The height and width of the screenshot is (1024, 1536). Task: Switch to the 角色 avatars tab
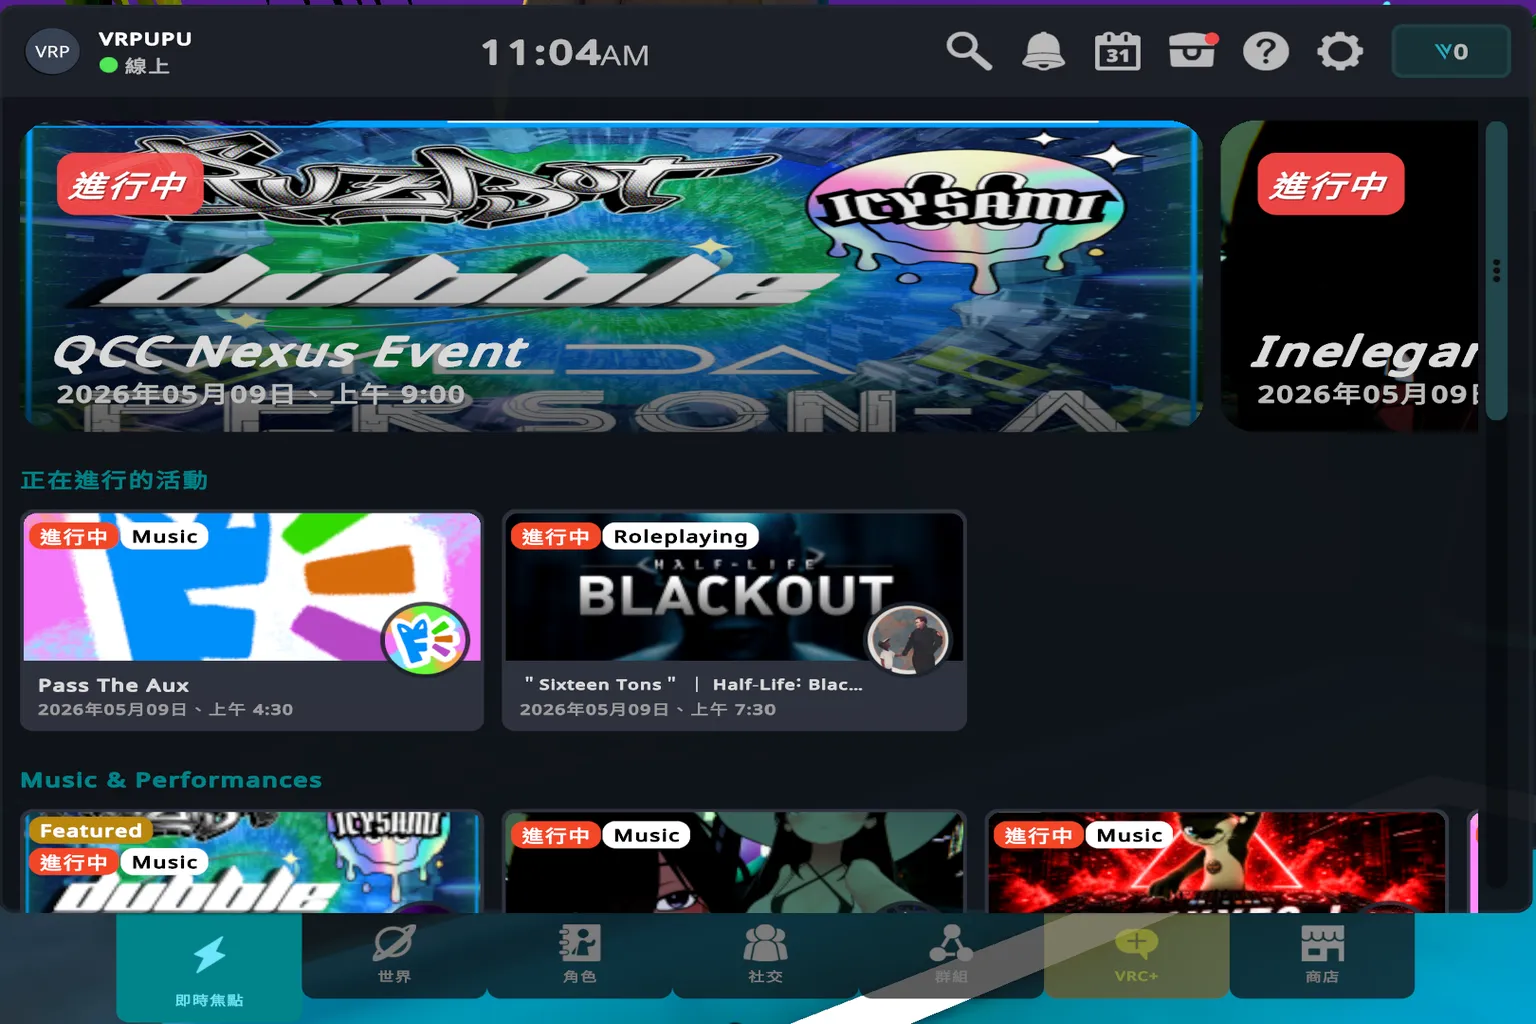(580, 955)
